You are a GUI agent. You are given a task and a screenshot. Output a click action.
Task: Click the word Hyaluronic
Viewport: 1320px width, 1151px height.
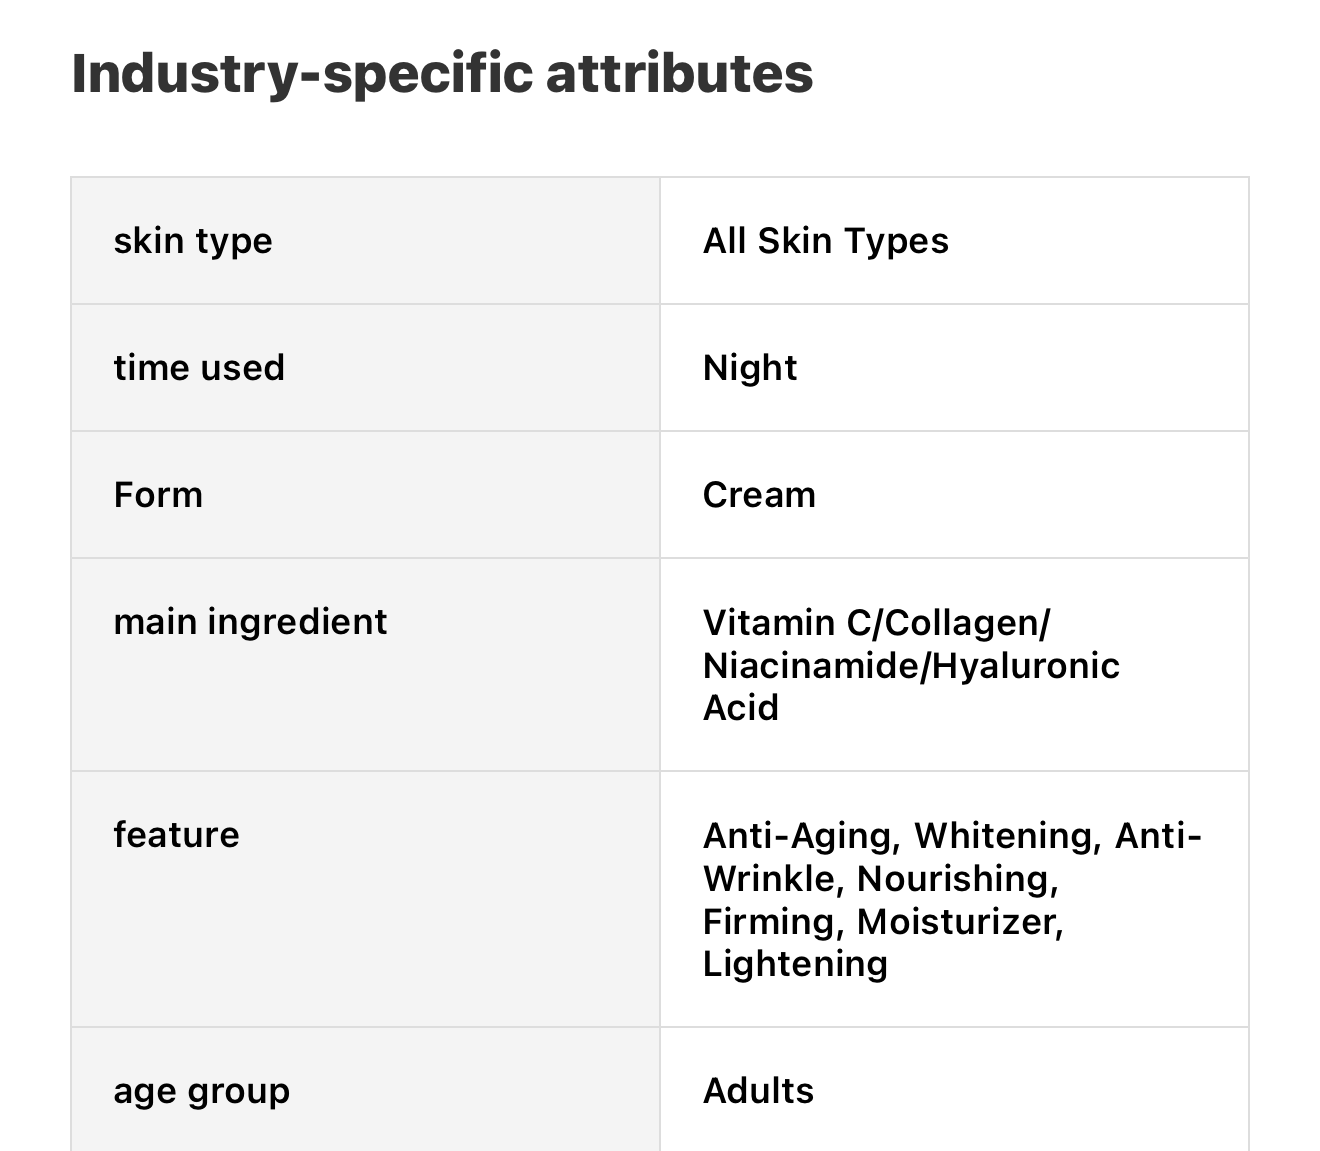pyautogui.click(x=1025, y=666)
